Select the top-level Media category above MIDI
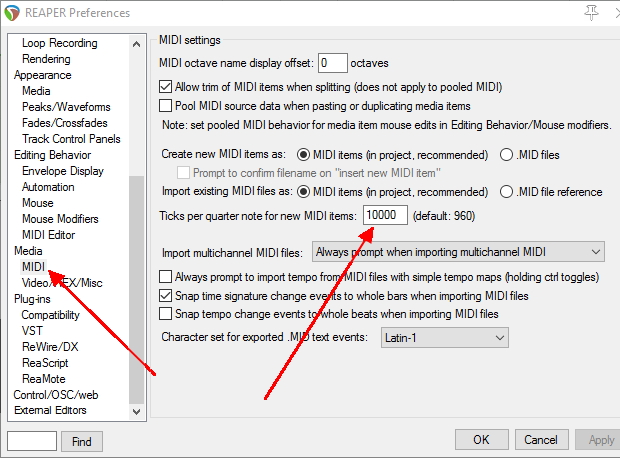The width and height of the screenshot is (620, 458). pos(28,251)
